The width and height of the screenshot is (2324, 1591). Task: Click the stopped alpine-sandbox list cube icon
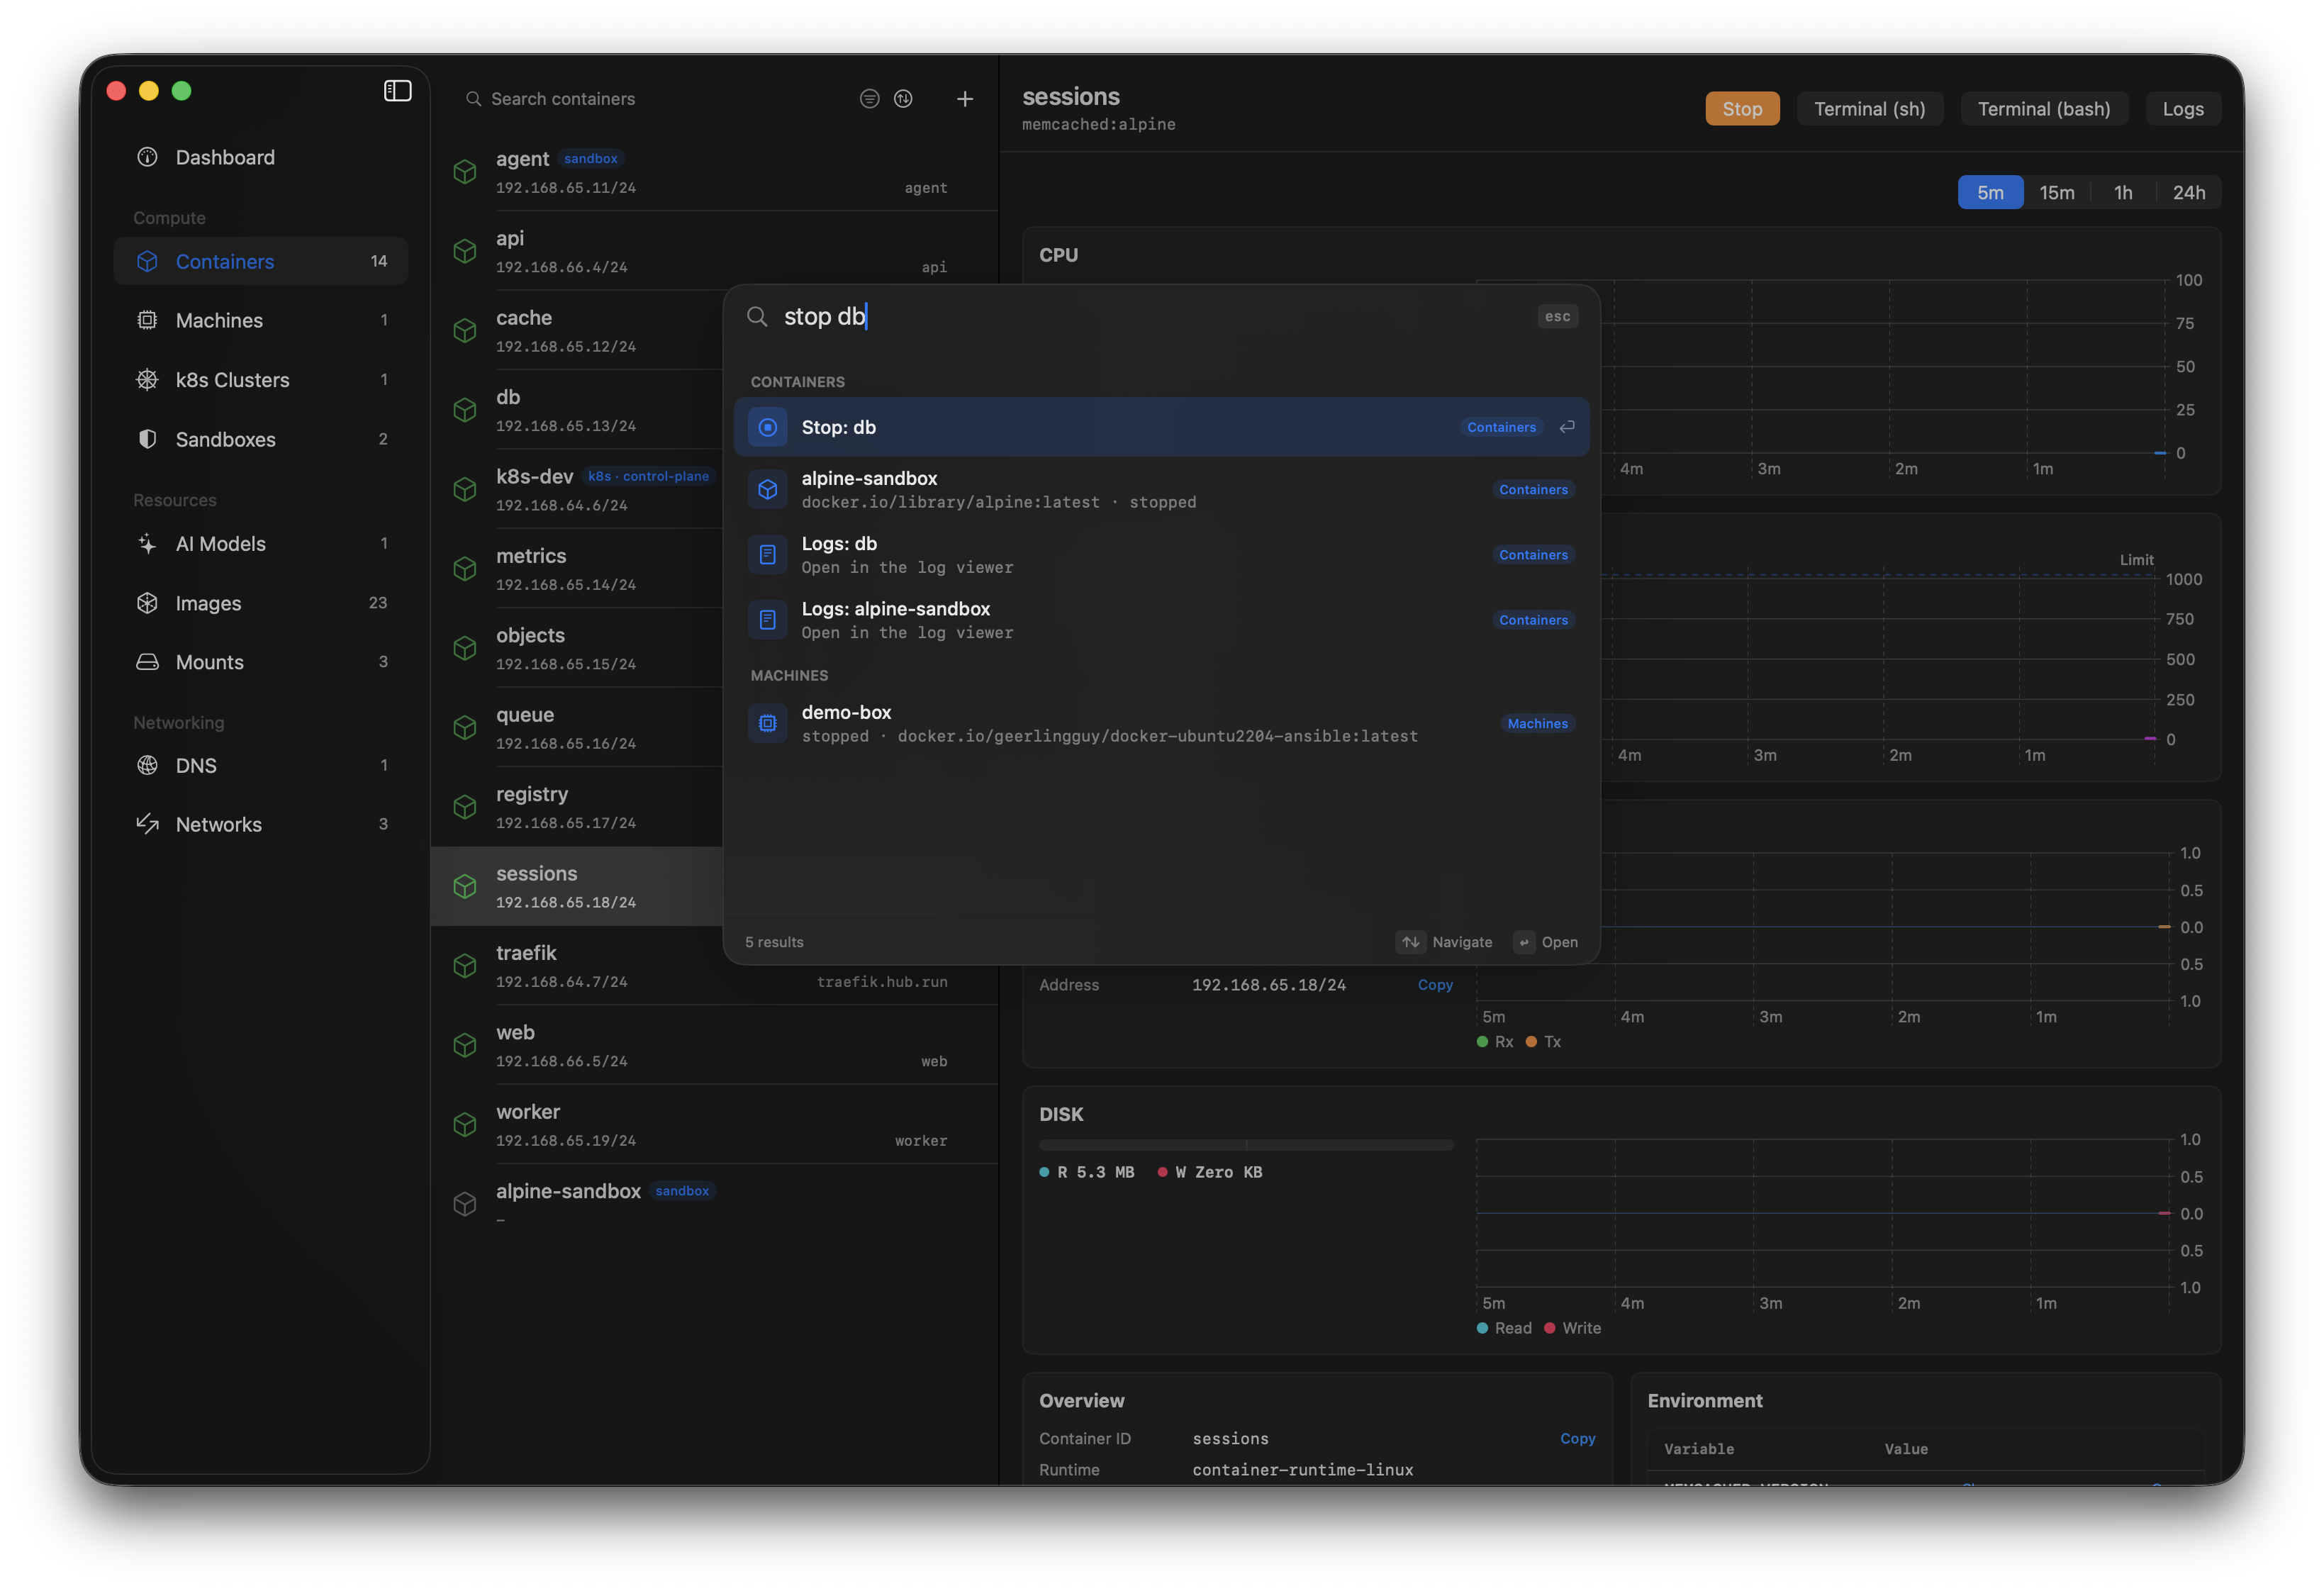pos(465,1204)
